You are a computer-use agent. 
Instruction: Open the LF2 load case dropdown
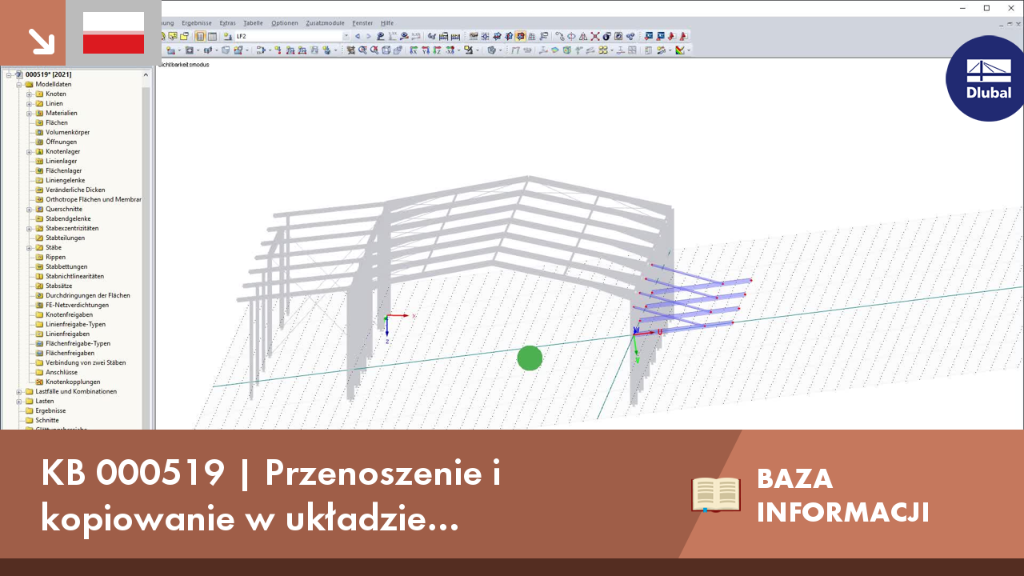coord(292,37)
